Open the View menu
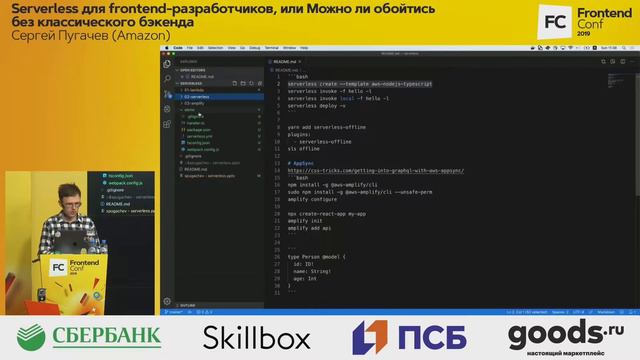Viewport: 640px width, 360px height. [x=231, y=48]
